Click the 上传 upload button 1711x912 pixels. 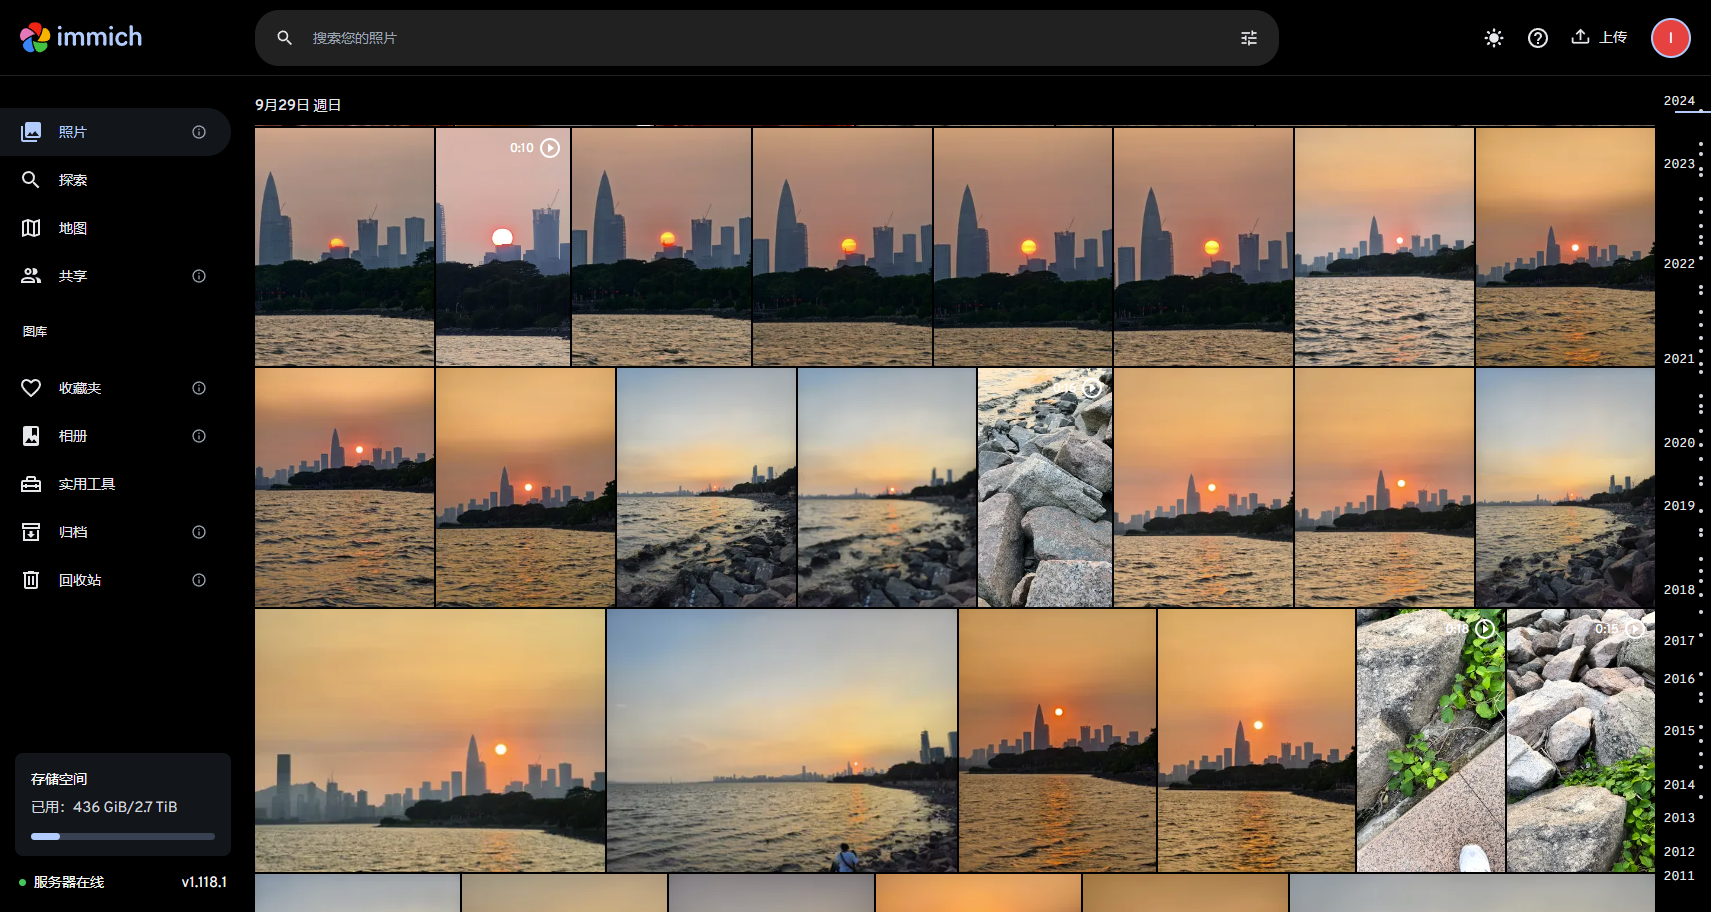point(1599,37)
